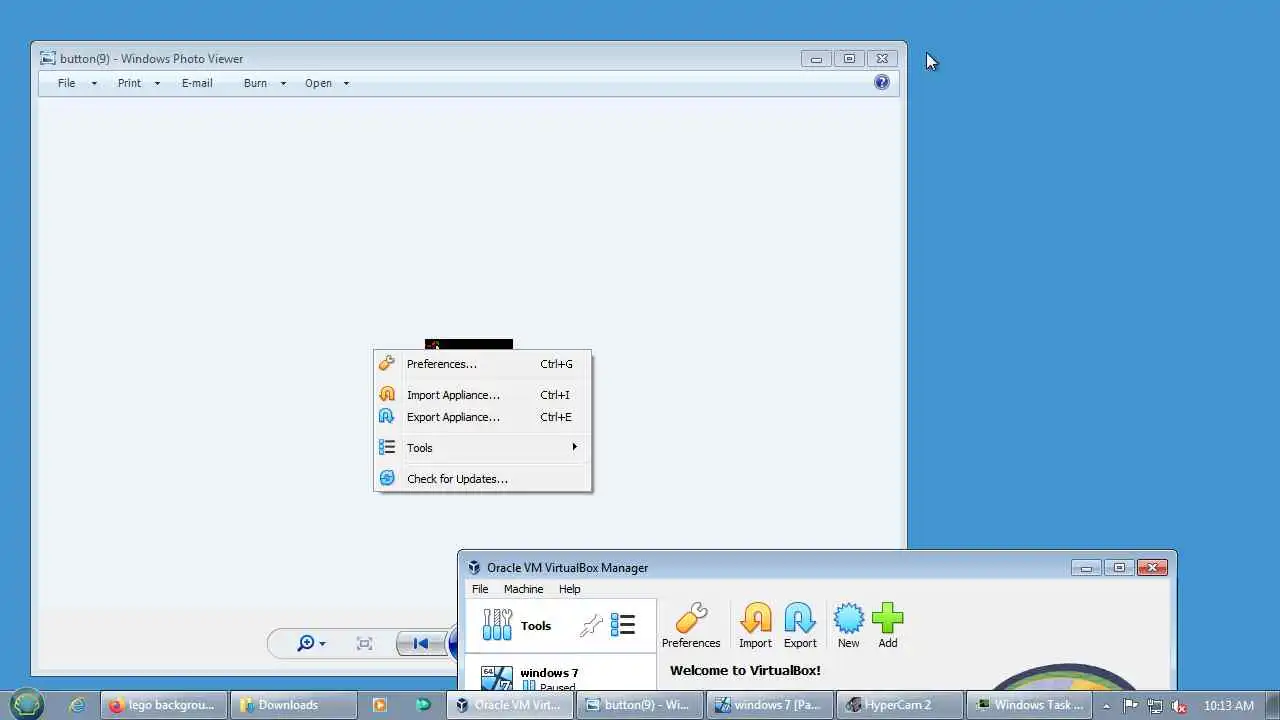The height and width of the screenshot is (720, 1280).
Task: Switch to windows 7 [Paused] taskbar button
Action: tap(770, 705)
